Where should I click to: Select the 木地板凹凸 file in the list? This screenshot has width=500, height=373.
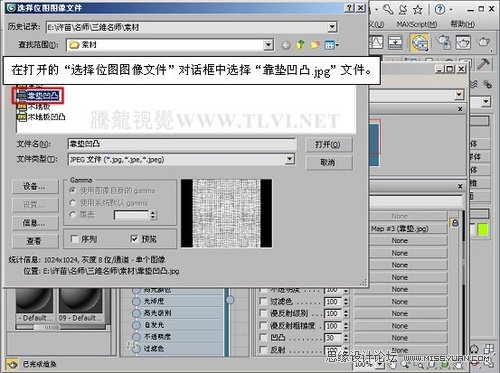coord(41,117)
